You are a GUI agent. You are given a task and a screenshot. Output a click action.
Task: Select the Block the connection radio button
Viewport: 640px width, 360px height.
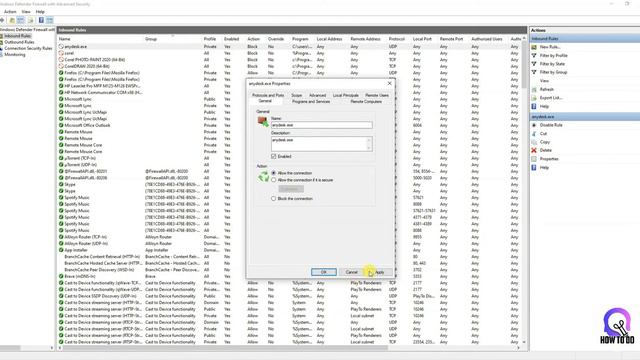(273, 199)
